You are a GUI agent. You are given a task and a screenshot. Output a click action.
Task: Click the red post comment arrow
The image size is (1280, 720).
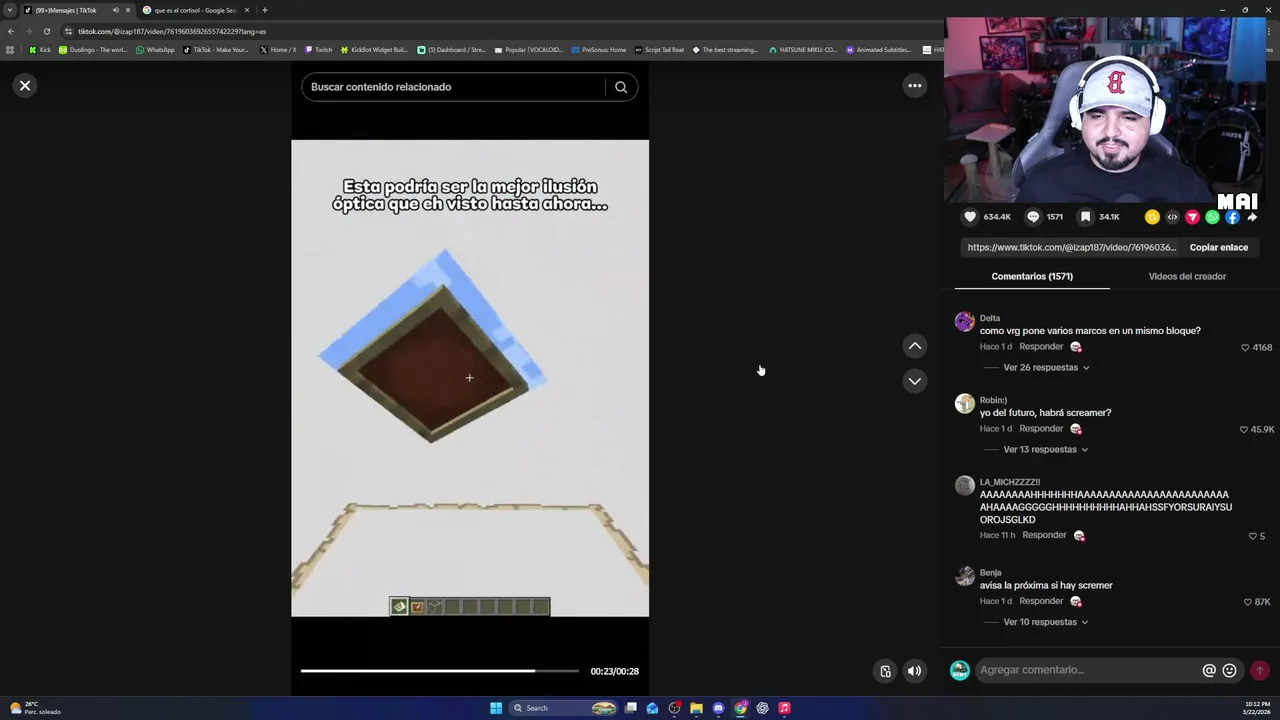[x=1260, y=671]
